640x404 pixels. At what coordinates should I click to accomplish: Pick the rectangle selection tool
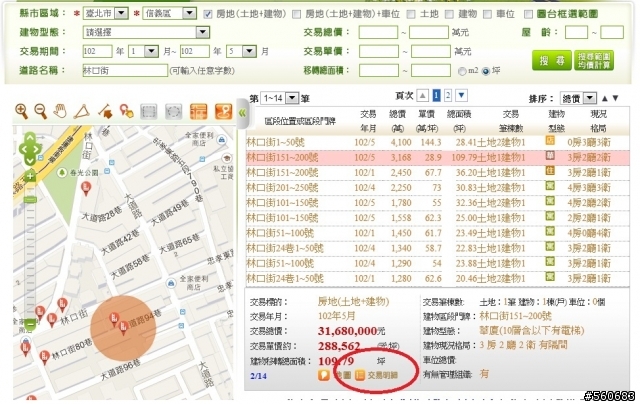[x=149, y=111]
